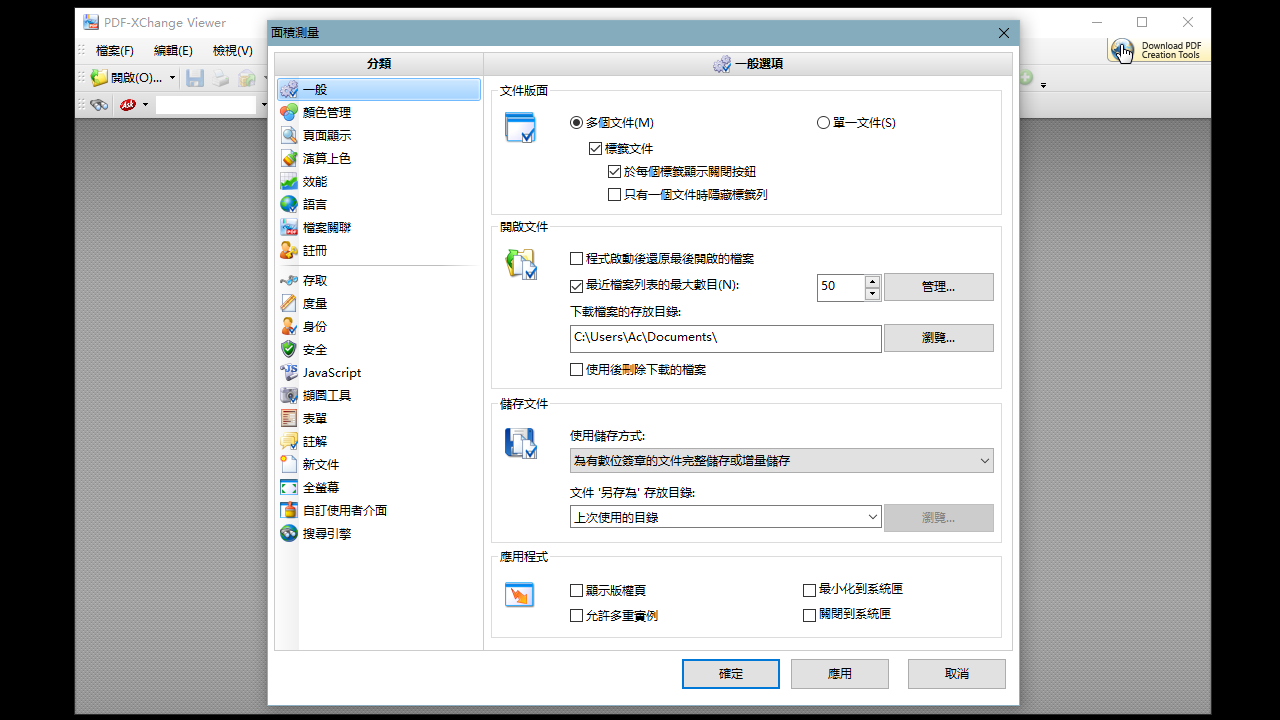
Task: Open the 編輯(E) menu
Action: coord(172,50)
